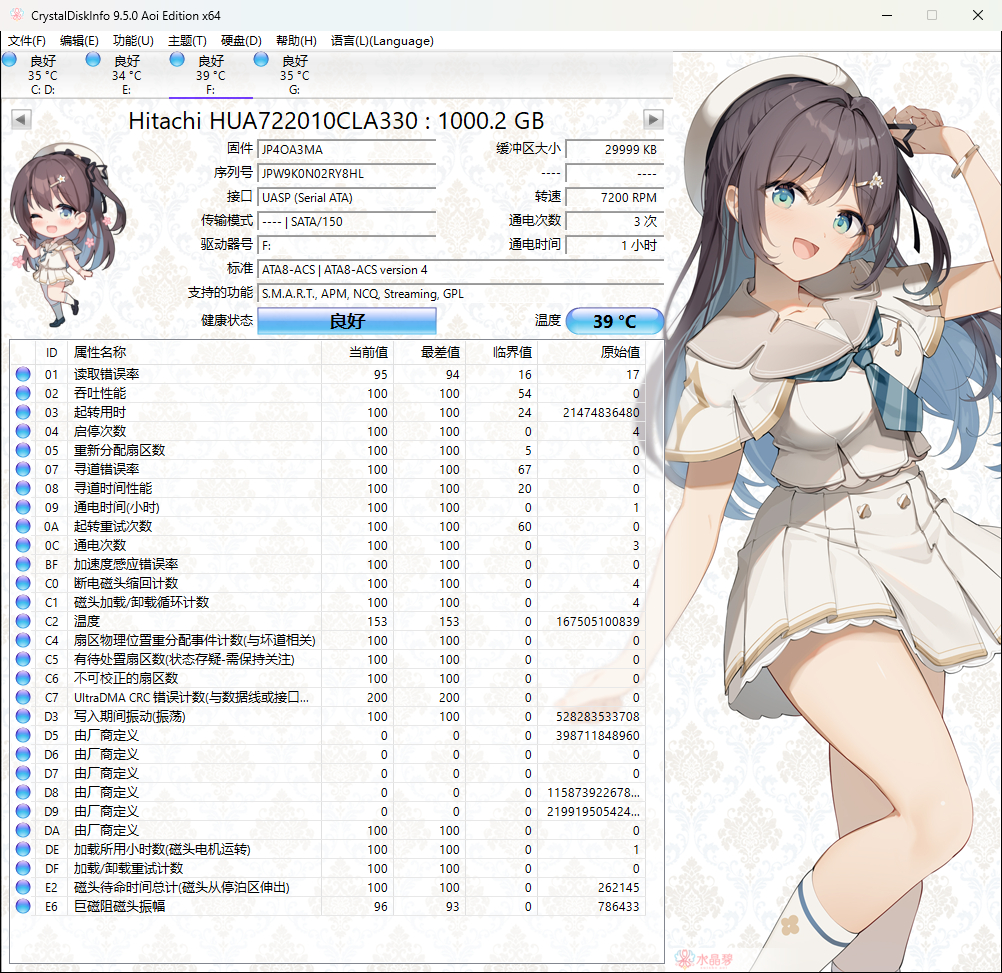Select the DF 加载/卸载重试计数 row name
The width and height of the screenshot is (1002, 973).
click(x=128, y=868)
